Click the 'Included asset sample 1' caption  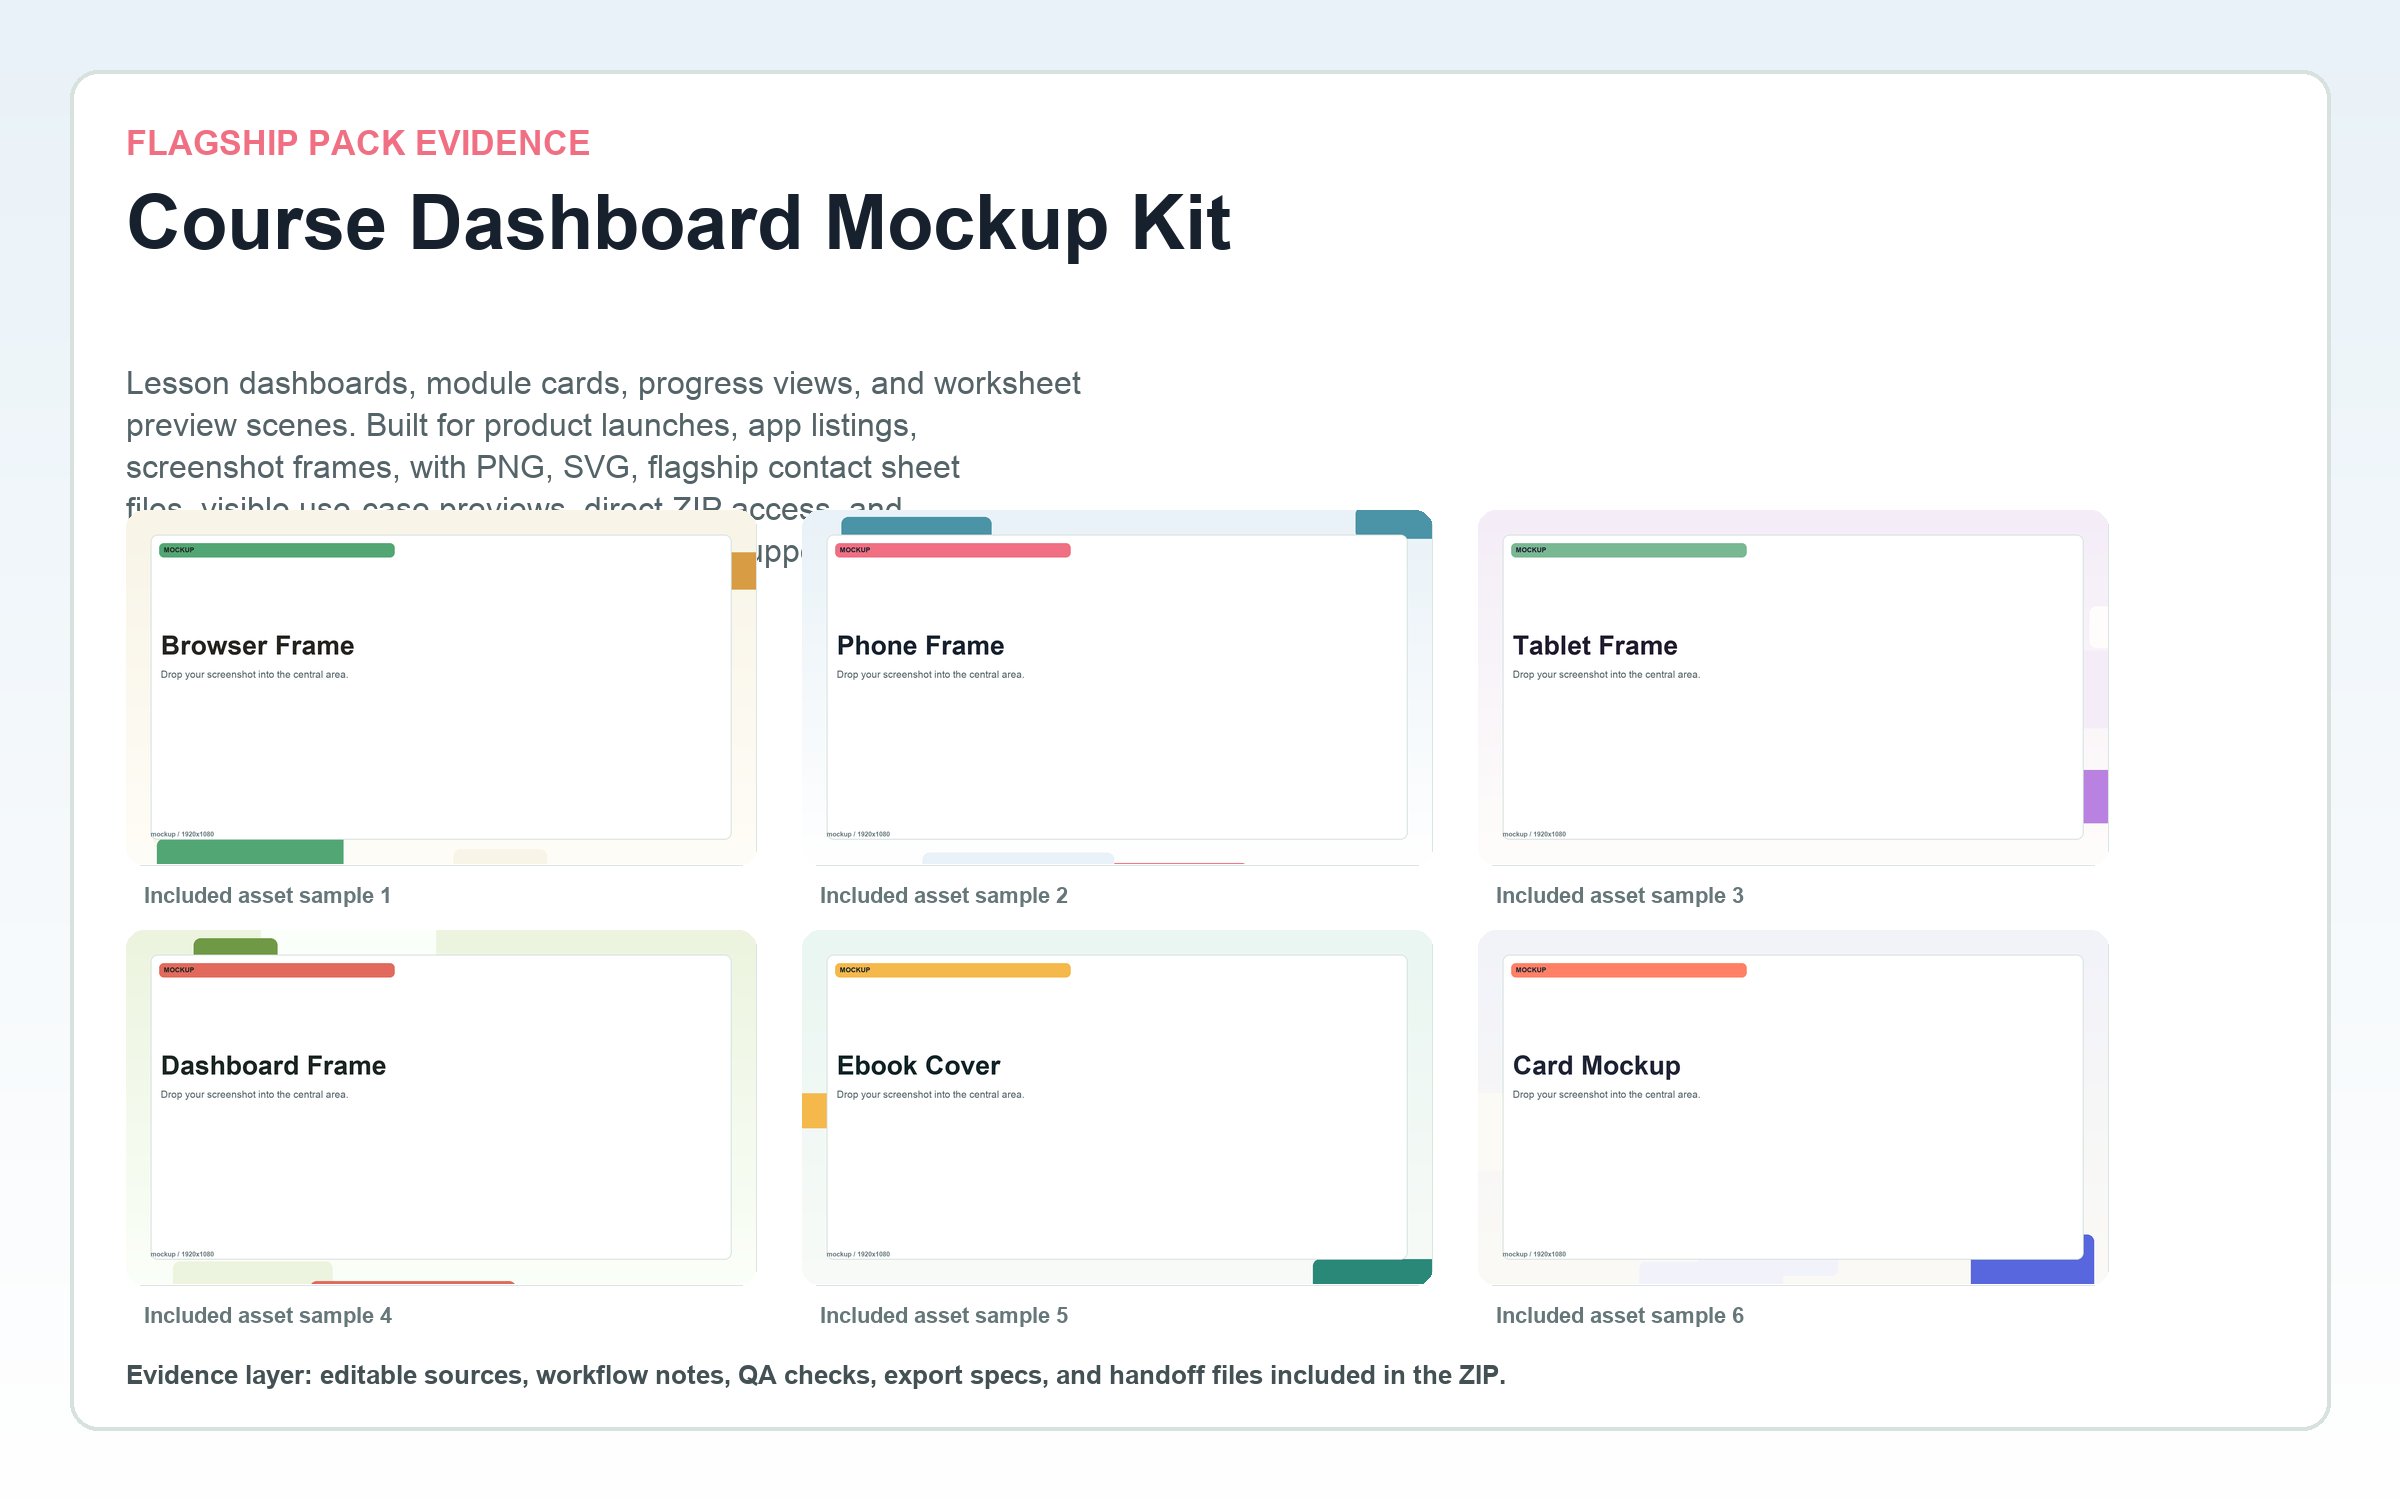click(x=267, y=896)
